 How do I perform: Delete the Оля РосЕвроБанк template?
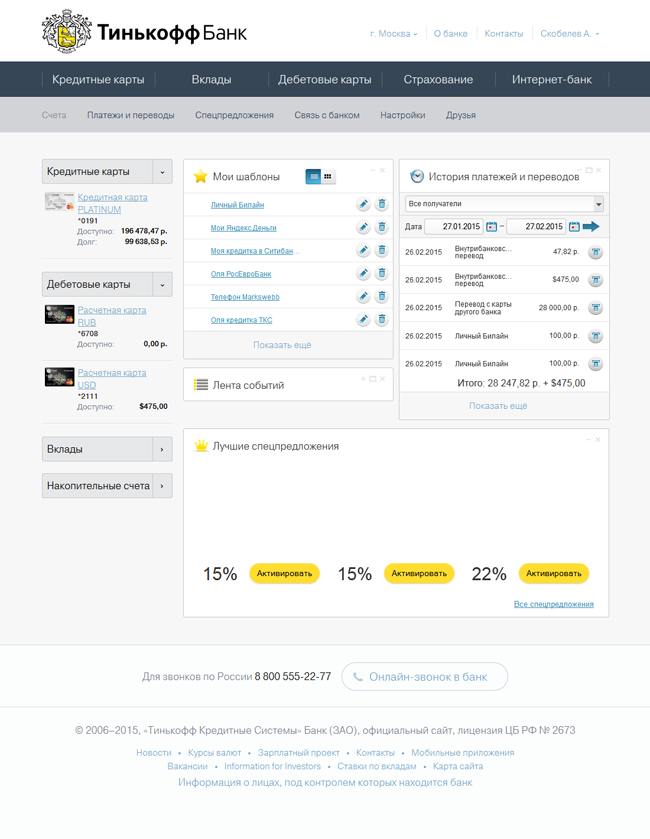[381, 273]
